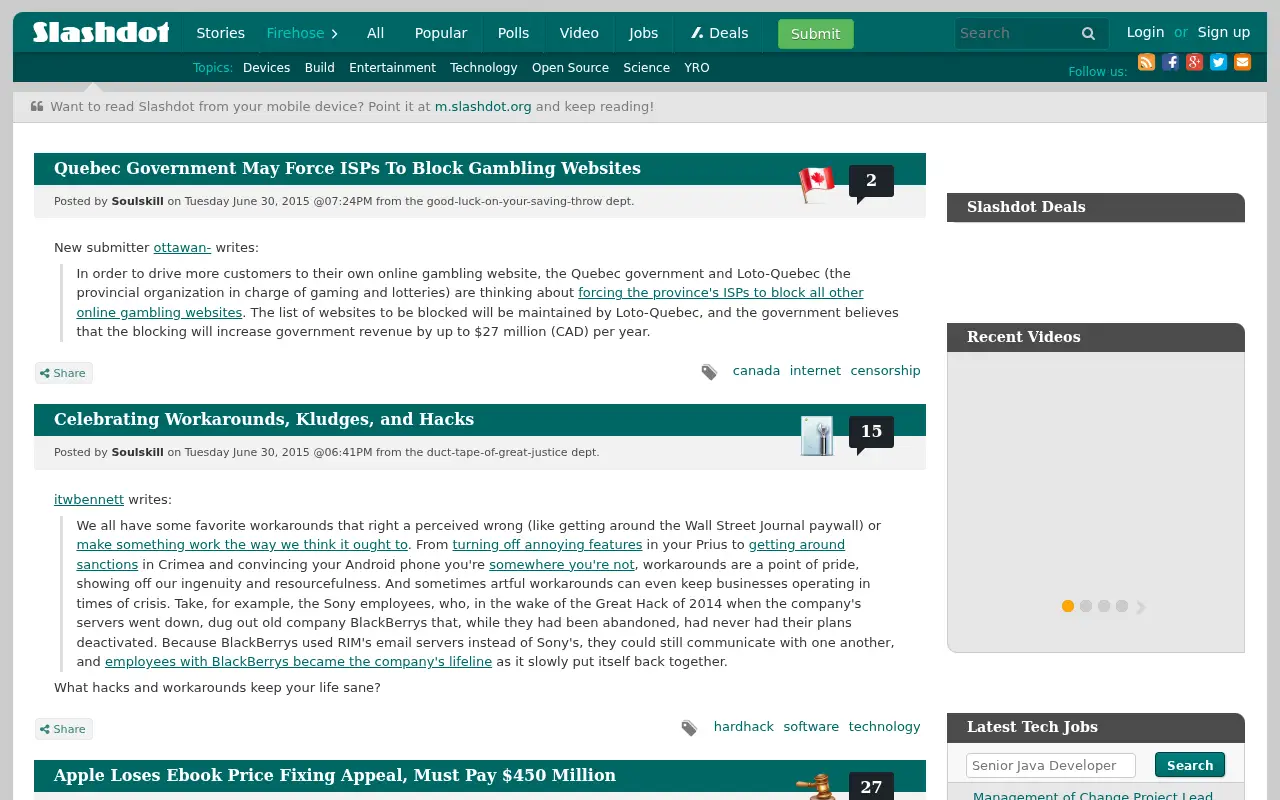1280x800 pixels.
Task: Click the Google+ follow icon
Action: pos(1195,62)
